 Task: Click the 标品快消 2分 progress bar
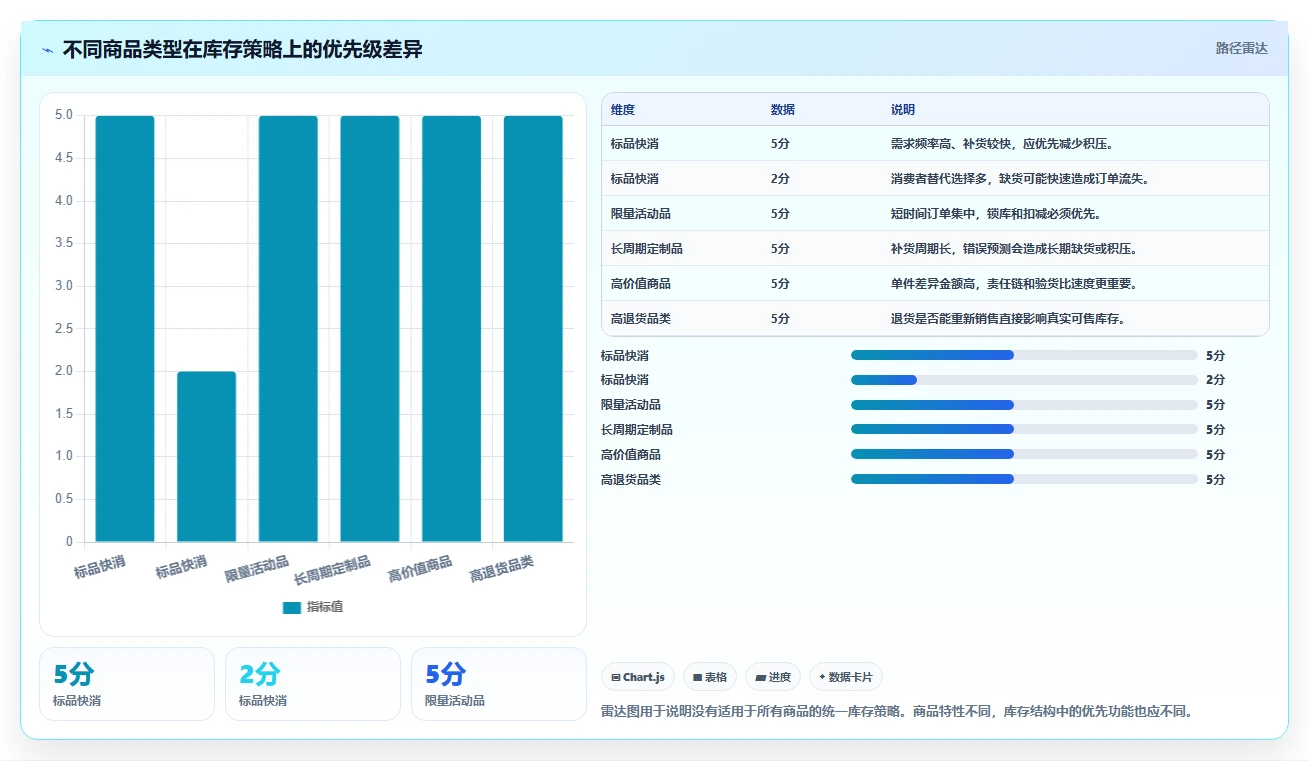coord(1024,380)
